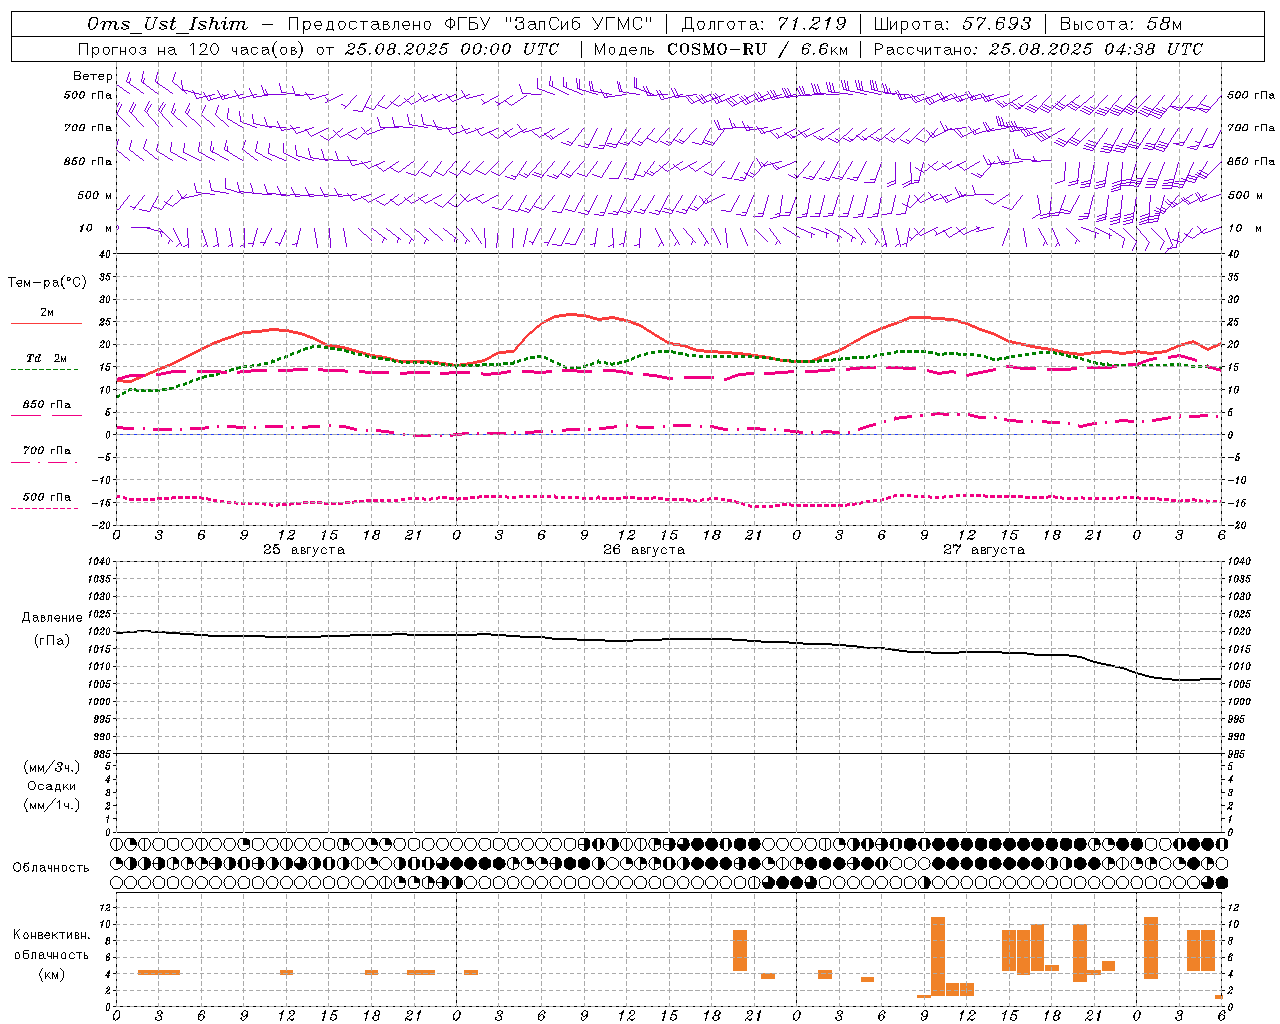Click the longitude value Долгота: 71.219
Screen dimensions: 1280x1024
click(764, 24)
